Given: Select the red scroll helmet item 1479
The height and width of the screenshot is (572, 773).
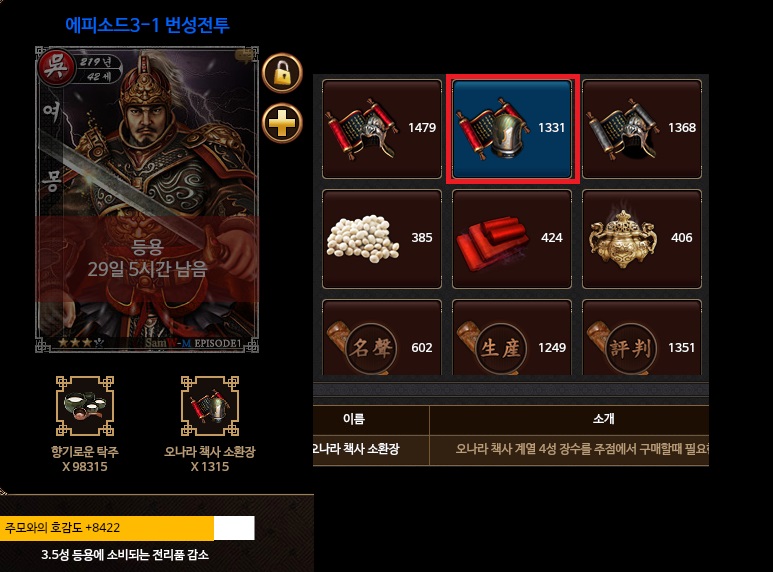Looking at the screenshot, I should [x=382, y=129].
